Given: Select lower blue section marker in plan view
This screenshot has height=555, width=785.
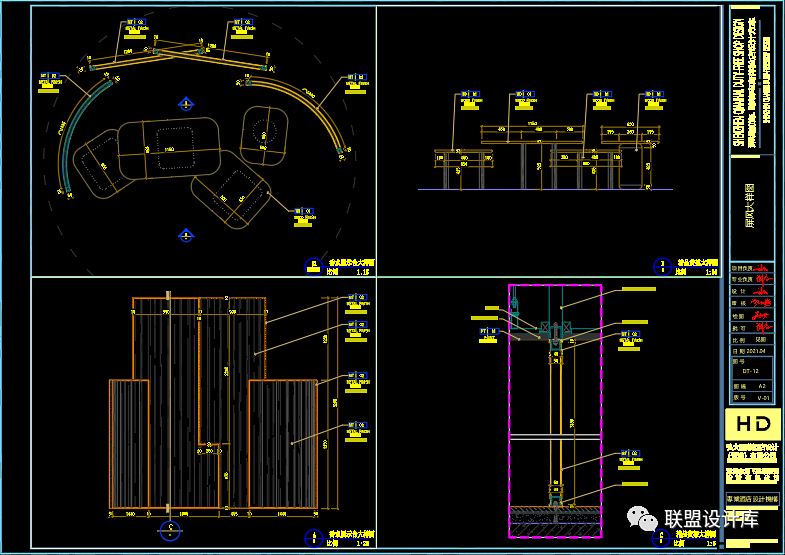Looking at the screenshot, I should pos(186,235).
